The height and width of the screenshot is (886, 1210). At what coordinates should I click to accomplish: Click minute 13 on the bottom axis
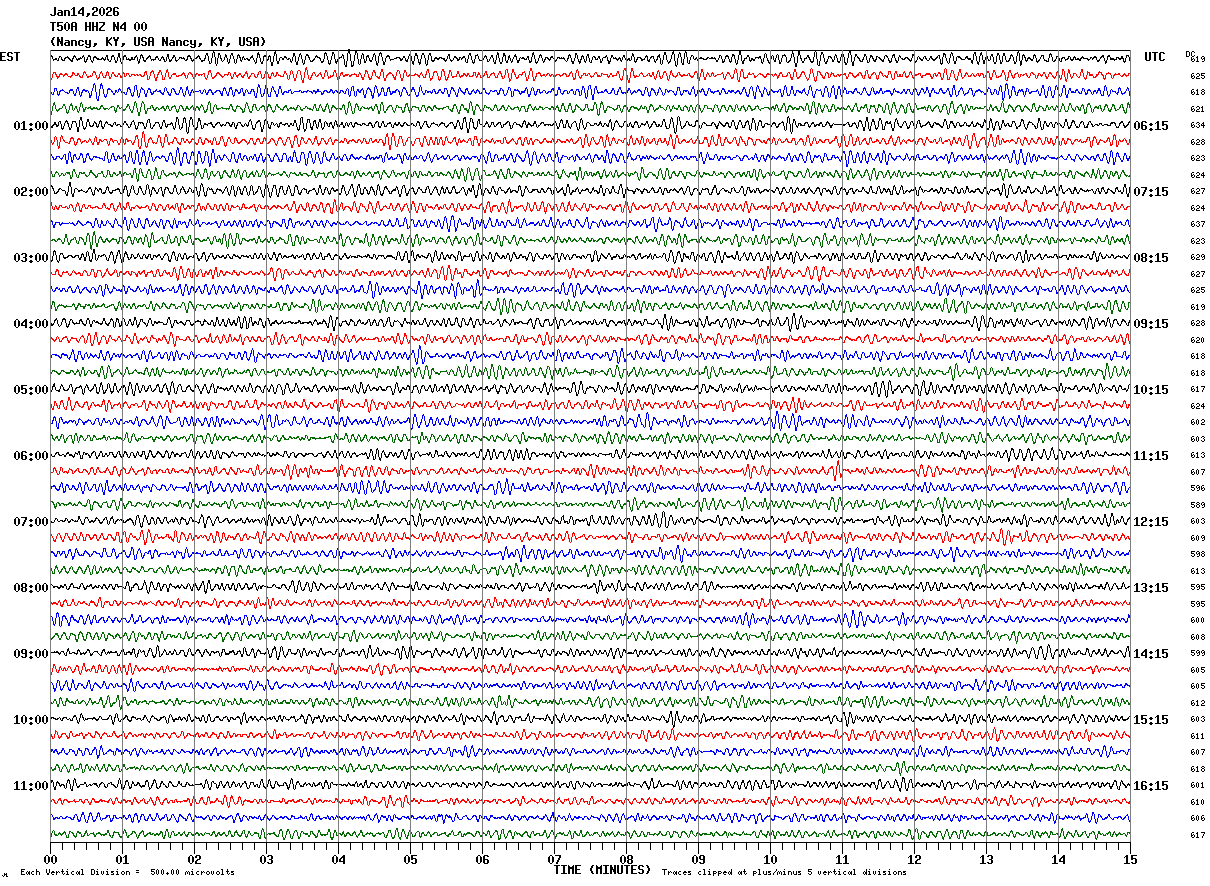point(986,859)
